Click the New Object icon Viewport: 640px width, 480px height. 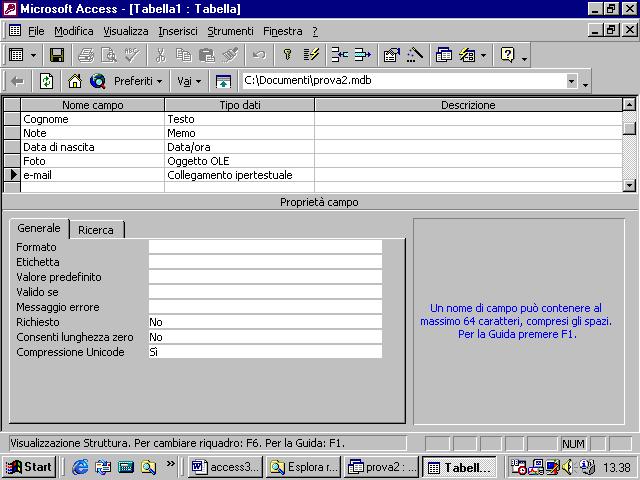[x=467, y=55]
